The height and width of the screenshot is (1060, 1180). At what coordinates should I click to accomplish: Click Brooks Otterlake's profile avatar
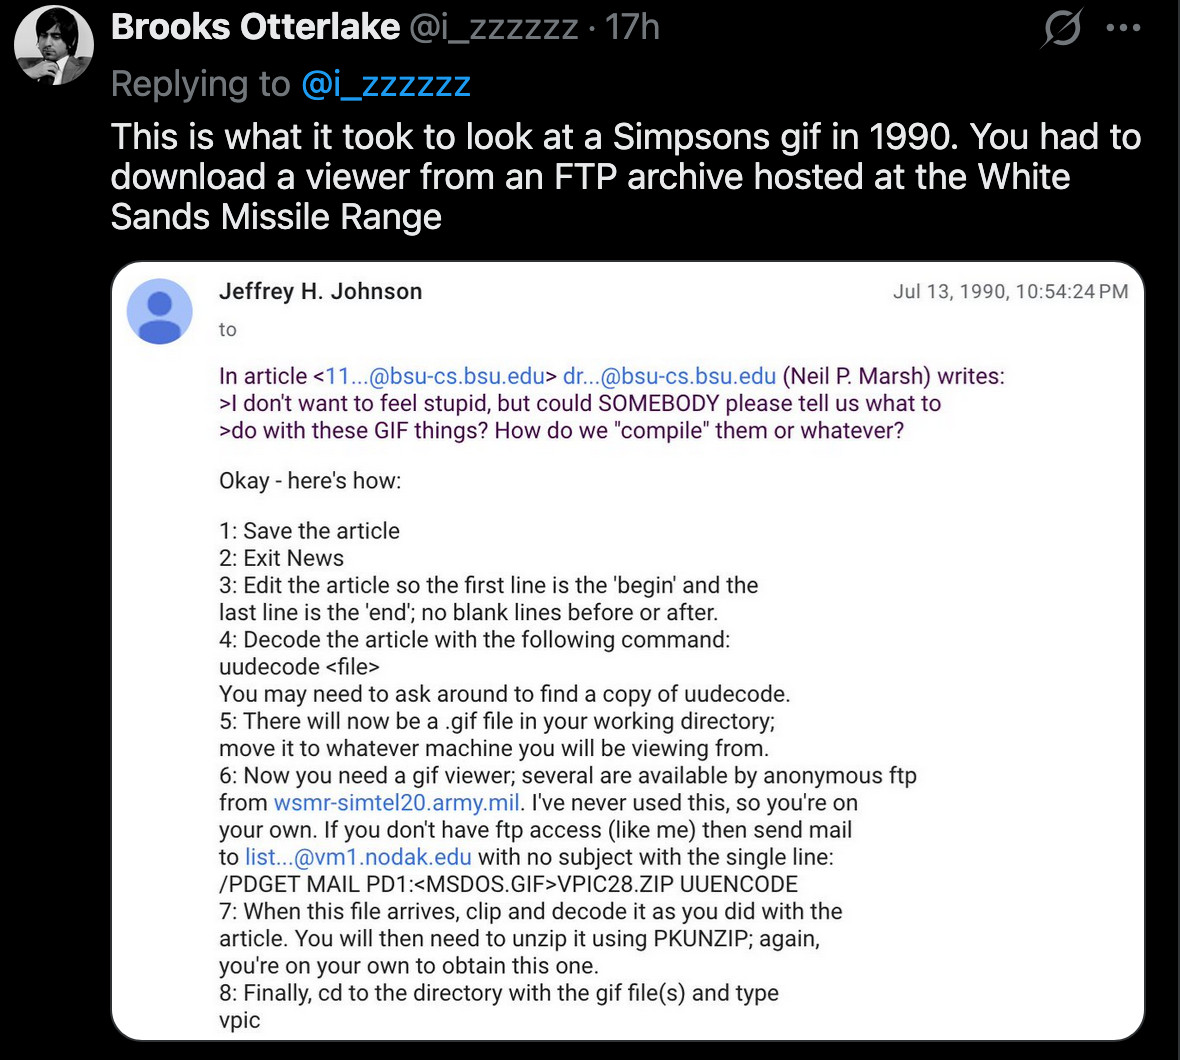point(54,45)
